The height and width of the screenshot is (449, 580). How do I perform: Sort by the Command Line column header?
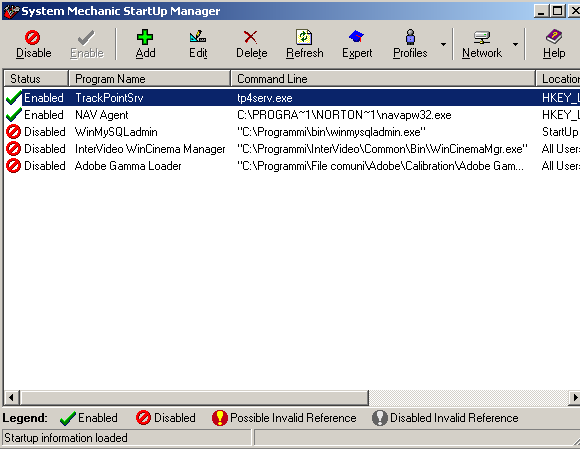coord(383,79)
